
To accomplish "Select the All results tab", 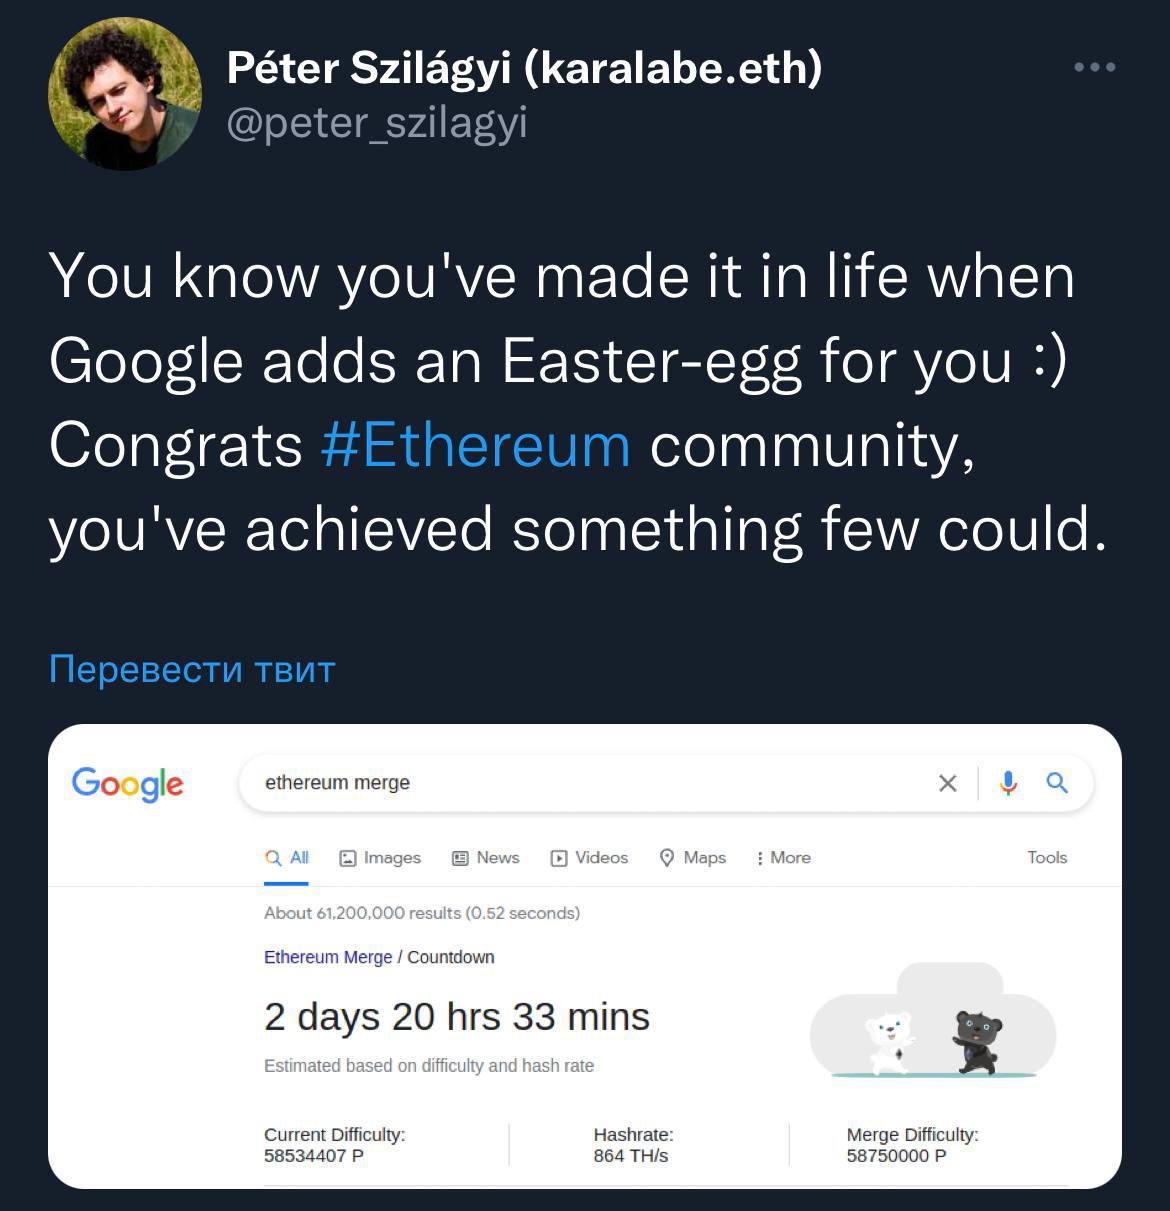I will click(x=287, y=858).
